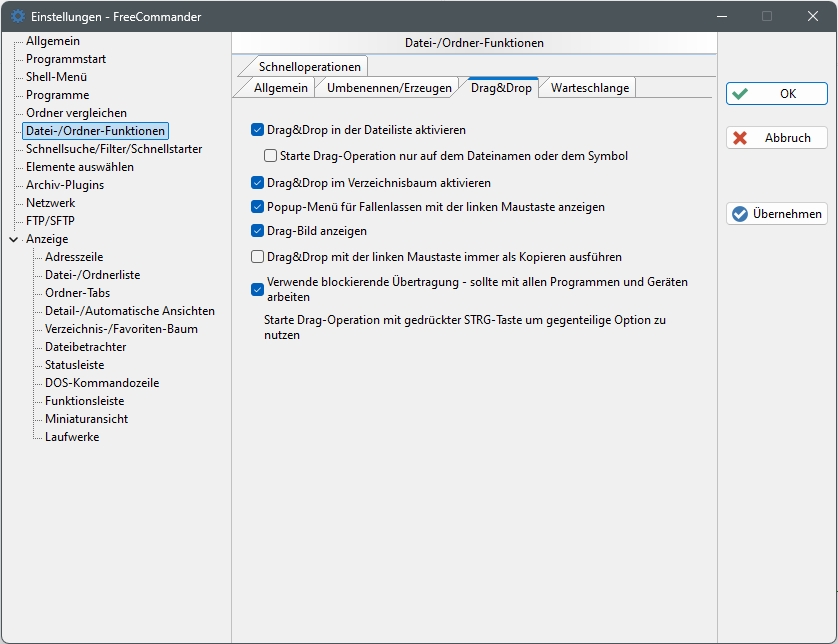This screenshot has width=838, height=644.
Task: Toggle Verwende blockierende Übertragung checkbox
Action: (257, 290)
